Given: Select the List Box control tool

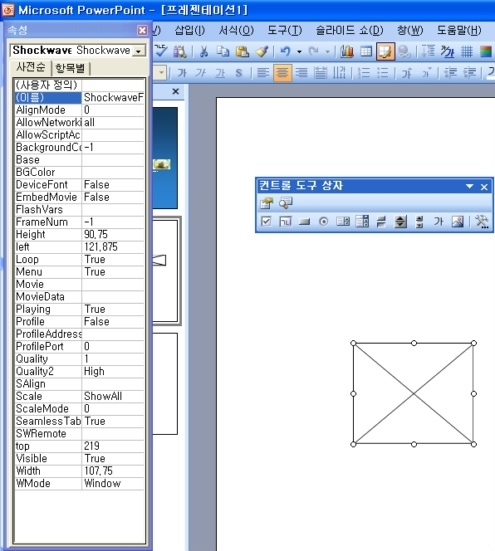Looking at the screenshot, I should (x=343, y=221).
